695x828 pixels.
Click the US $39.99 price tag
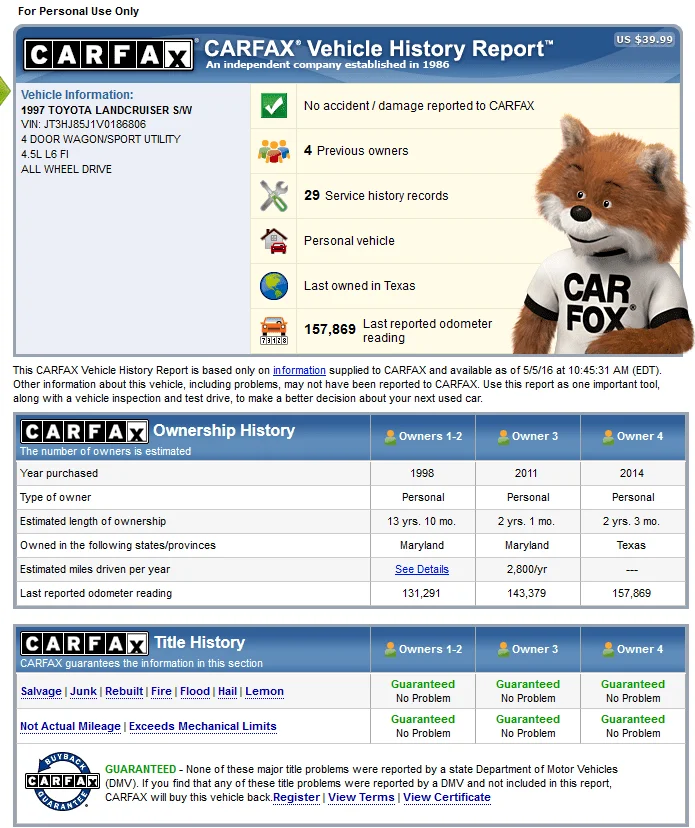coord(644,40)
